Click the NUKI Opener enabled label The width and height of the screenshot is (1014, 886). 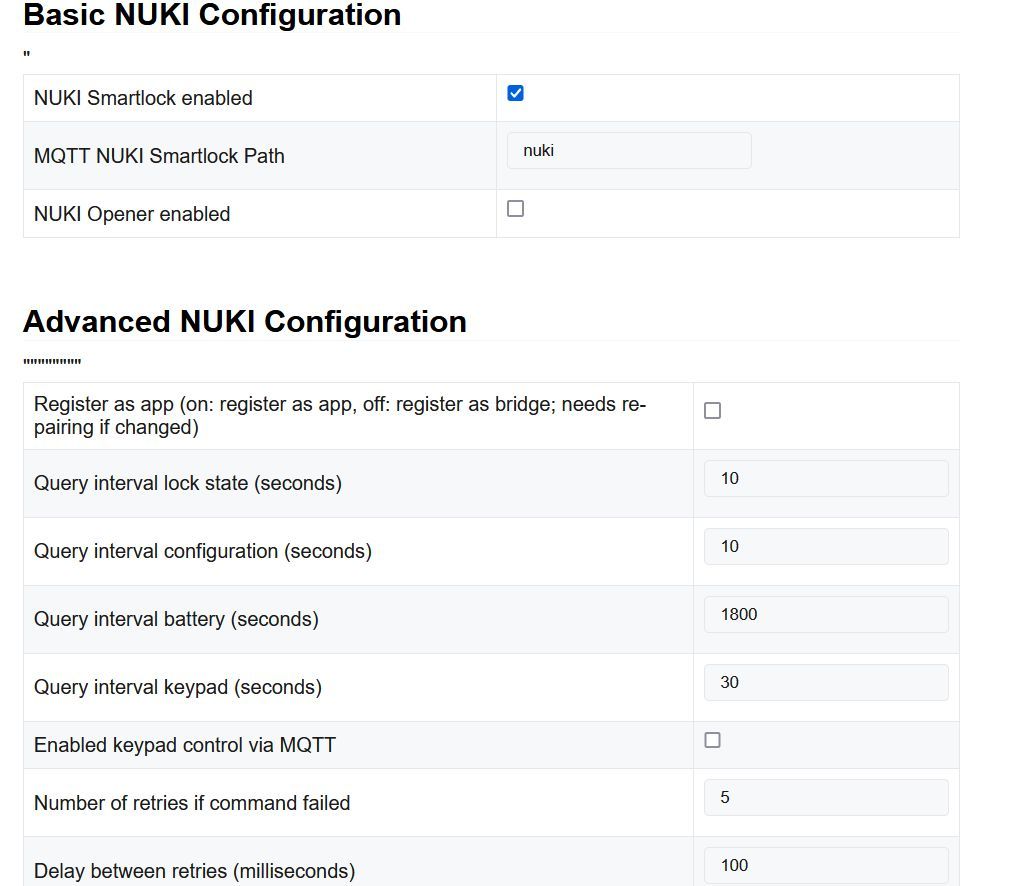coord(132,214)
